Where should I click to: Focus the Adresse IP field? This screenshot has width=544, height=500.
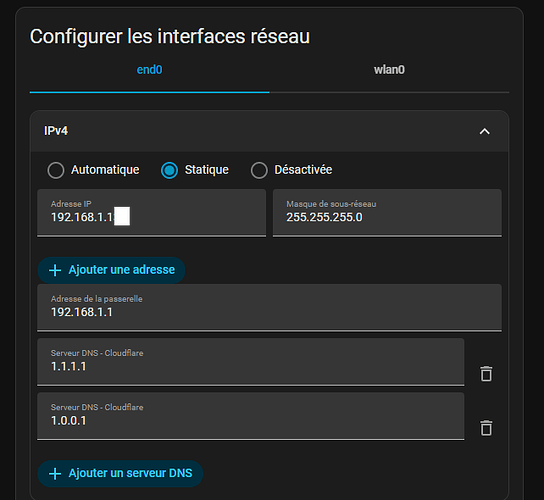pyautogui.click(x=152, y=213)
